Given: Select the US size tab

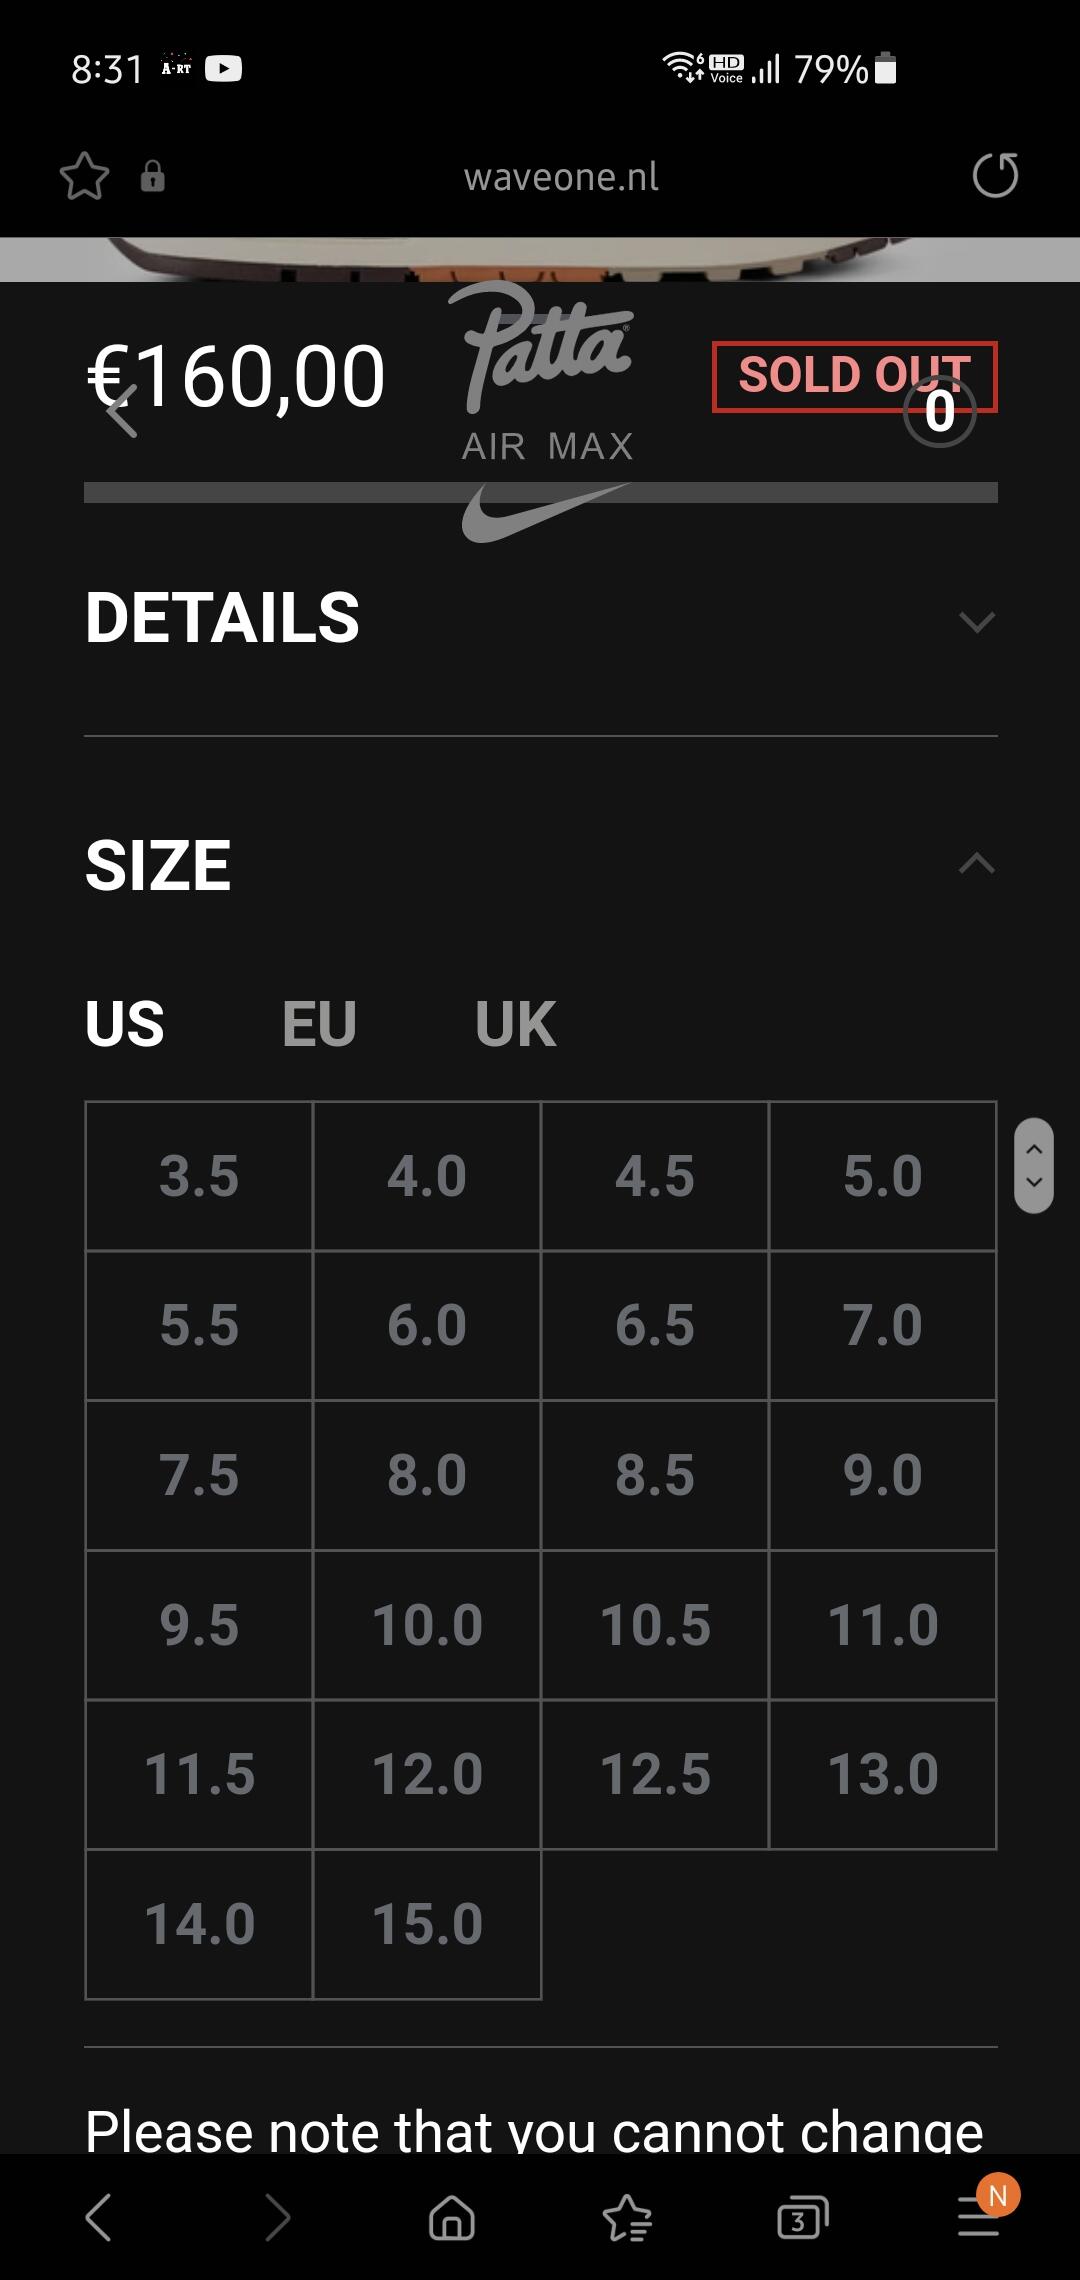Looking at the screenshot, I should point(125,1024).
